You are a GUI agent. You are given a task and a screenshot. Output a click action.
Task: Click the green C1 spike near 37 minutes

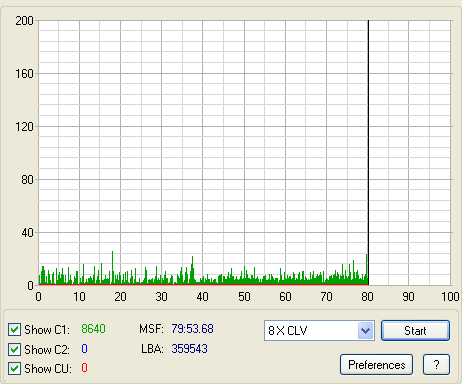[192, 269]
